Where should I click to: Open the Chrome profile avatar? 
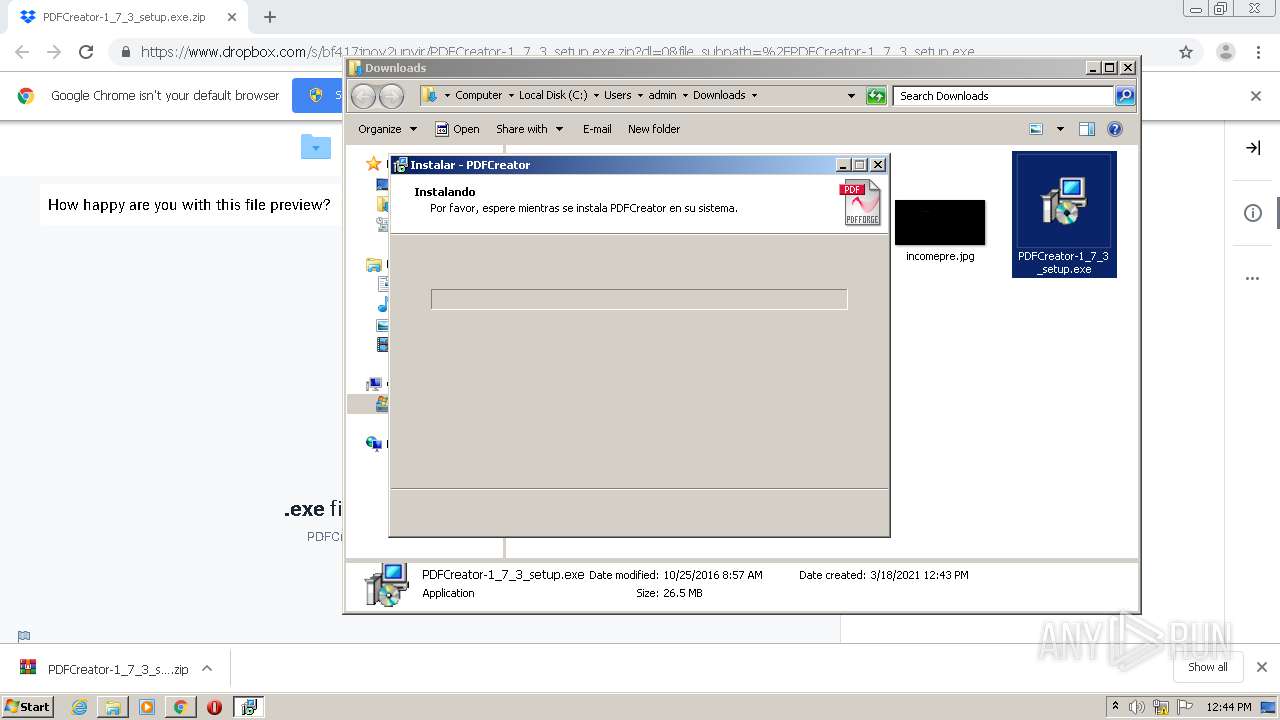coord(1225,52)
